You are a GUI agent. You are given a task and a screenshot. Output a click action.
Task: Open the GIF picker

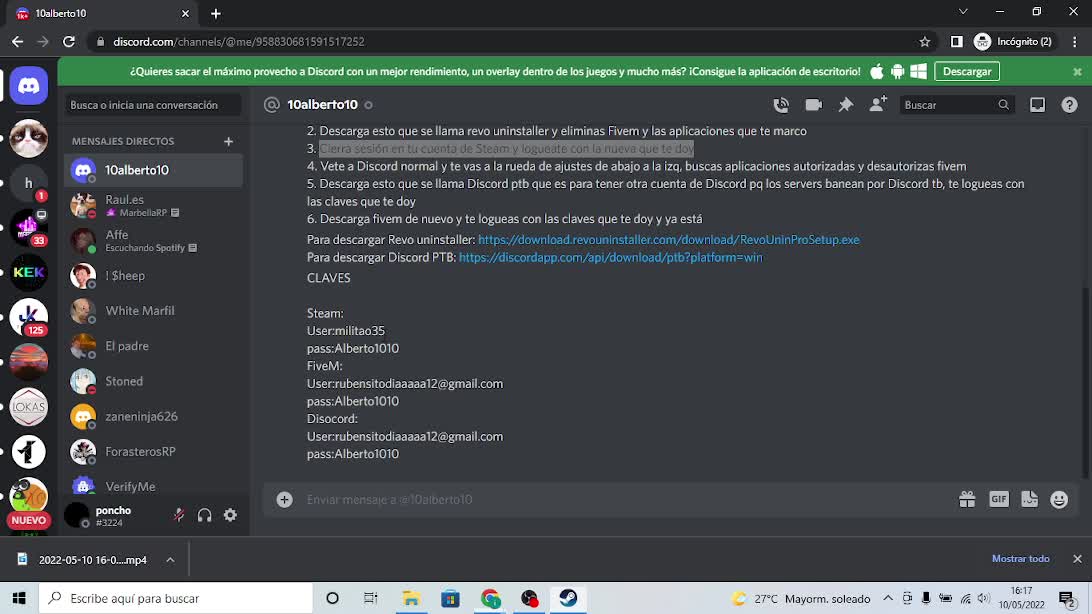999,499
